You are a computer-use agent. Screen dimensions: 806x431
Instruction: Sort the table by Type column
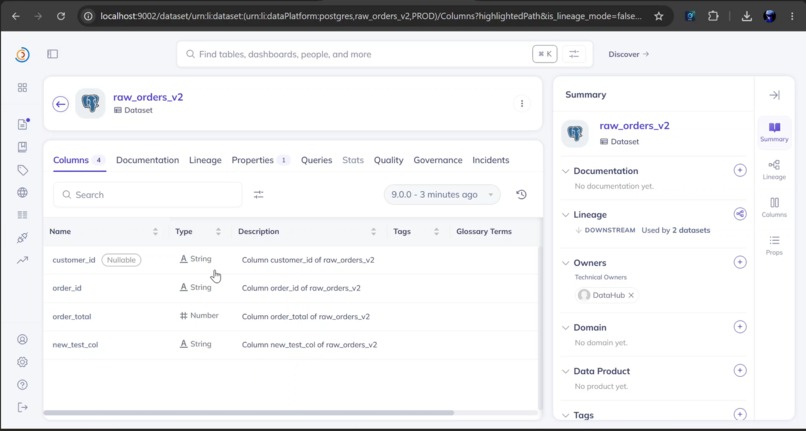[218, 231]
